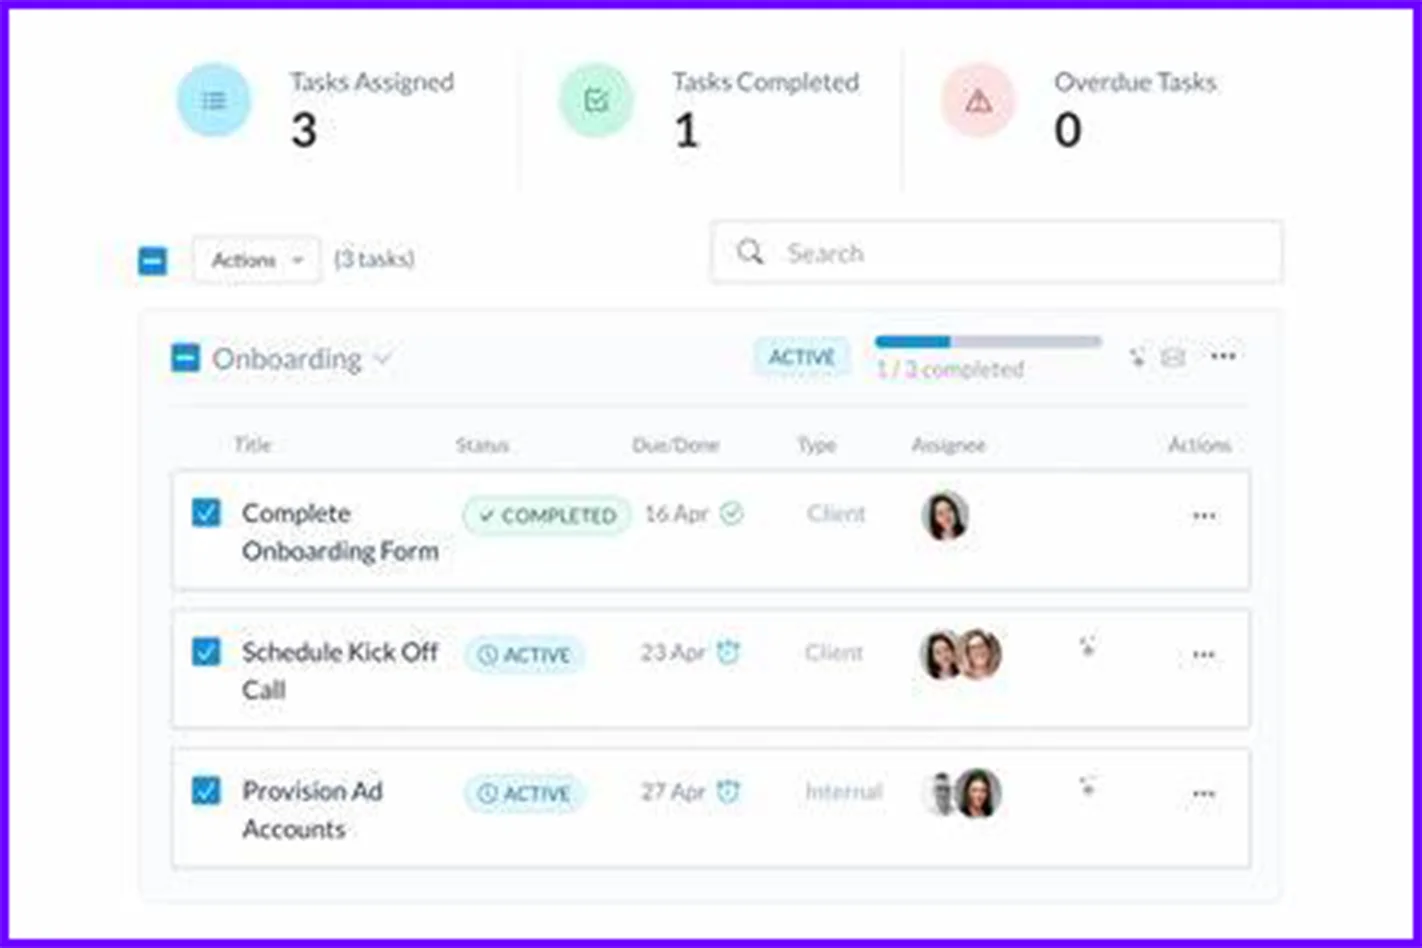The height and width of the screenshot is (948, 1422).
Task: Click the COMPLETED status badge
Action: [x=546, y=516]
